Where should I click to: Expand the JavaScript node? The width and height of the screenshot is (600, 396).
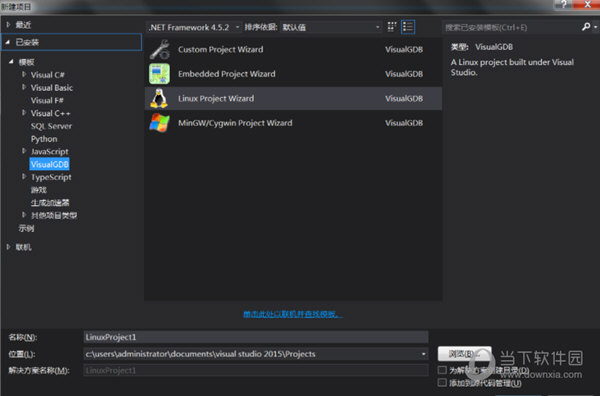click(24, 151)
